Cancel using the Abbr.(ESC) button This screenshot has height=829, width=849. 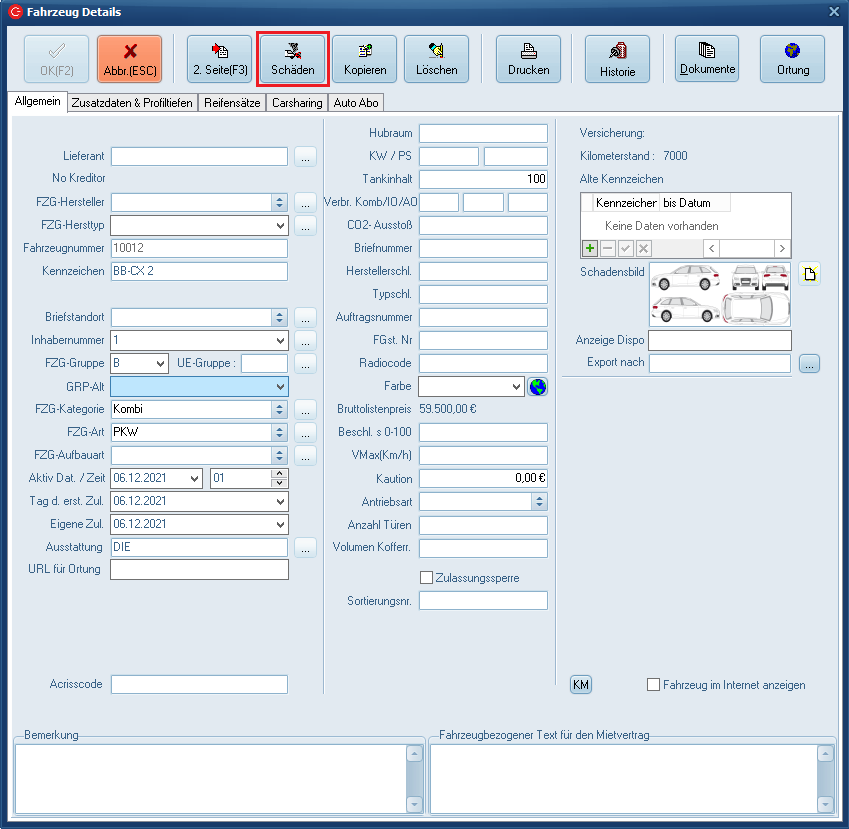(x=129, y=59)
